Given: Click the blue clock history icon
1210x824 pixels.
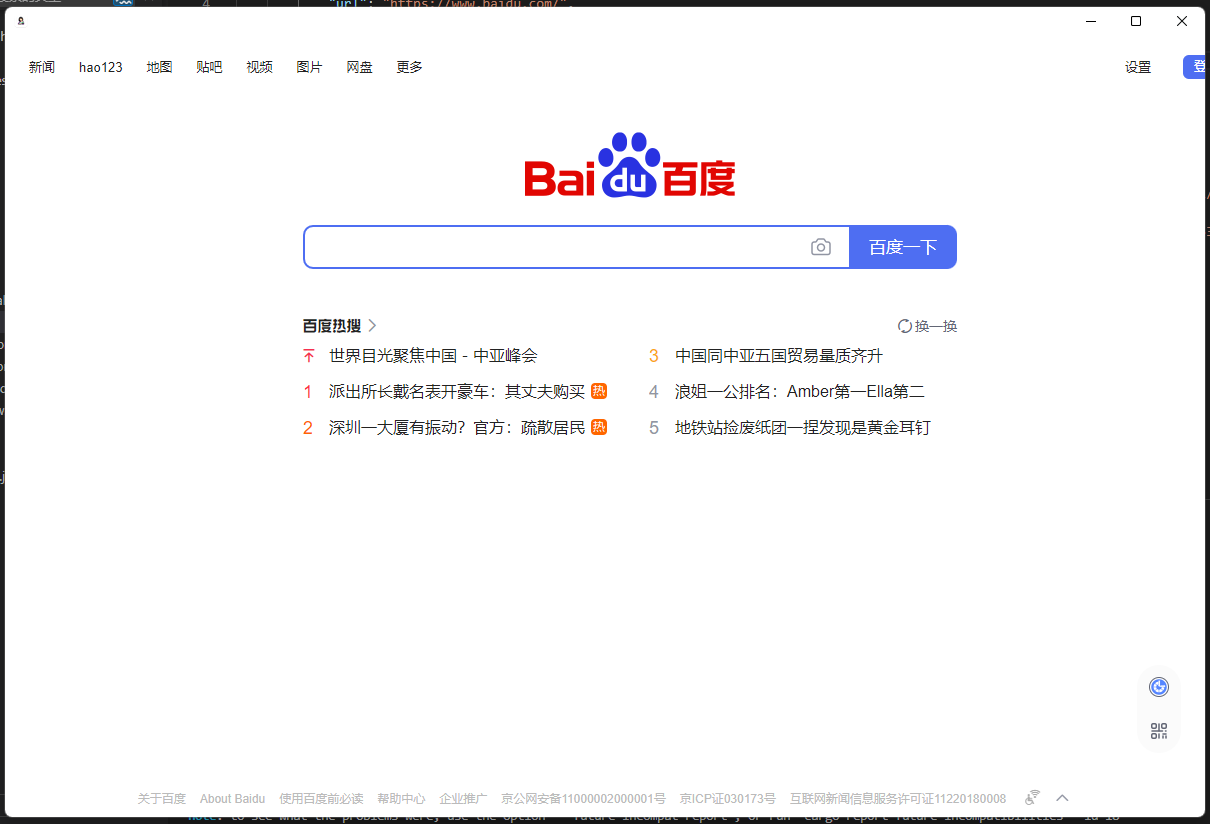Looking at the screenshot, I should point(1158,686).
